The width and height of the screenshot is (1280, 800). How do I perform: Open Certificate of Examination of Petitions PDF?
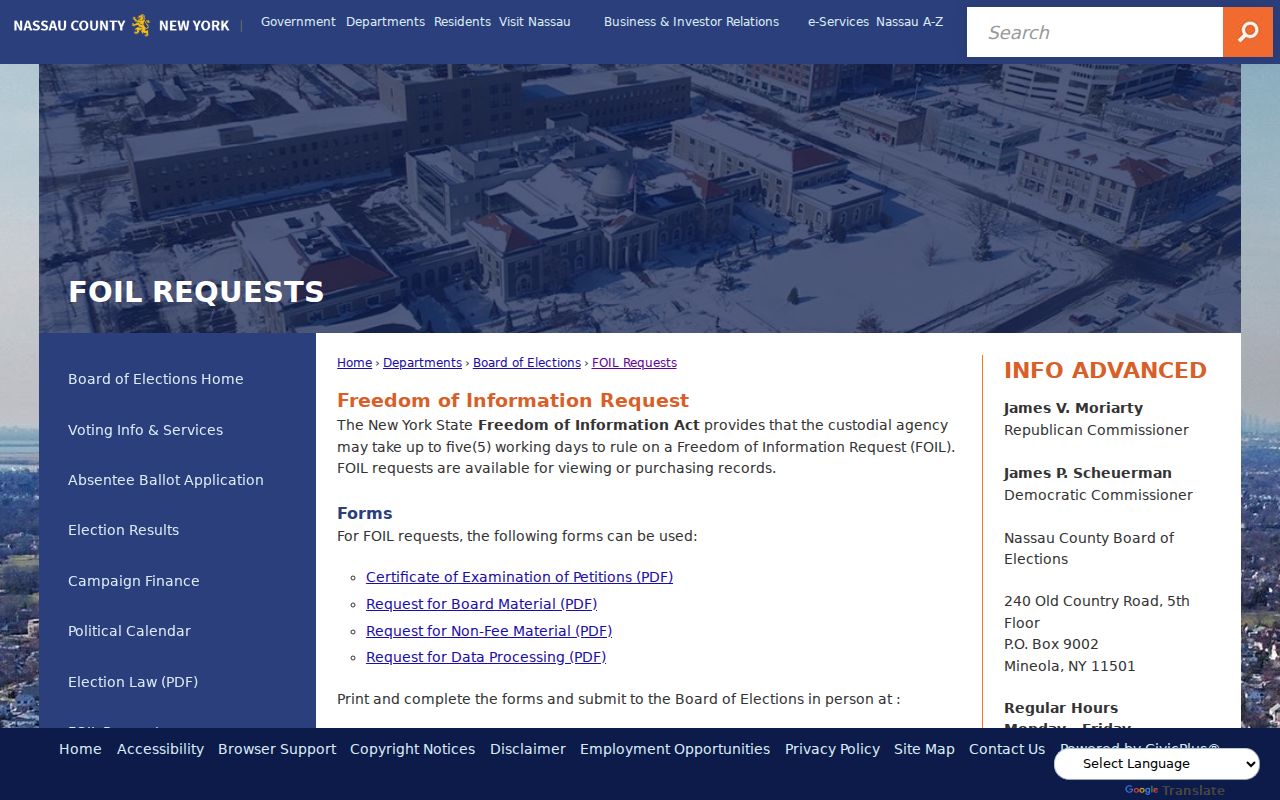tap(519, 577)
